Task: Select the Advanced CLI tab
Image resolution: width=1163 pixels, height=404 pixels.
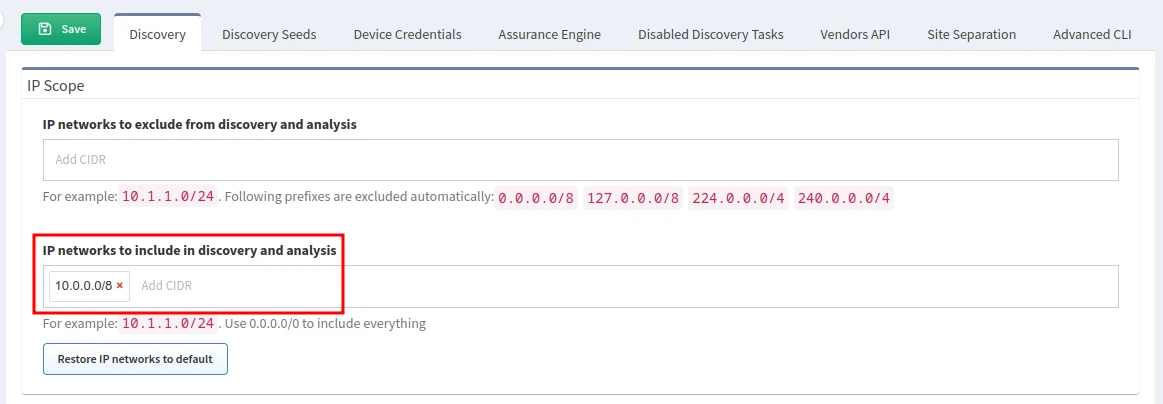Action: pos(1092,34)
